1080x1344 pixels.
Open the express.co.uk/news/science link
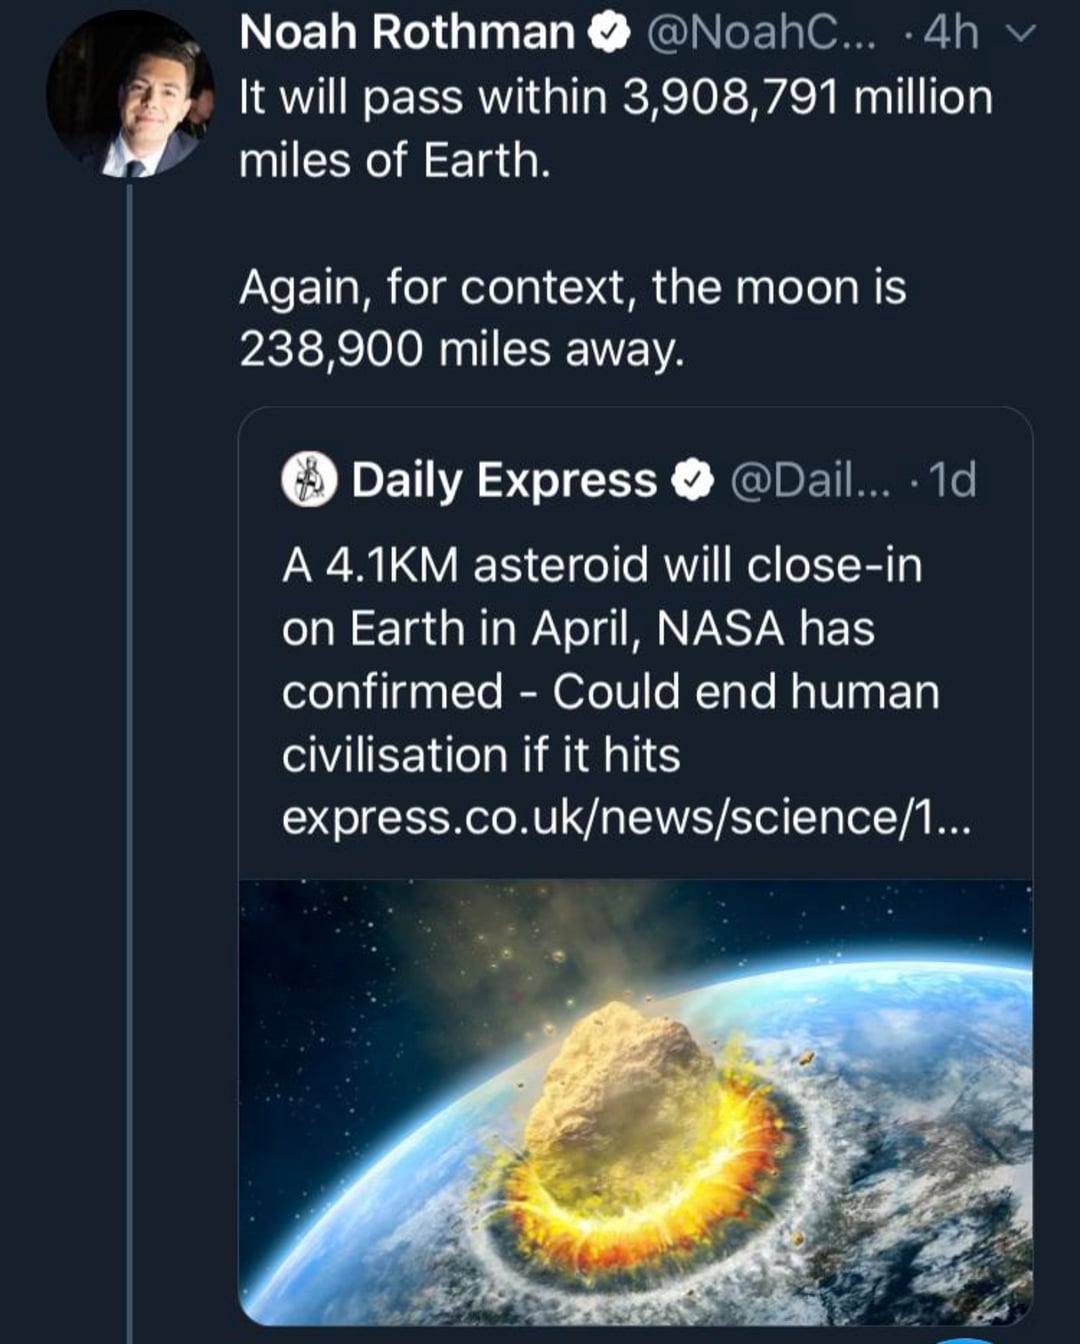630,820
